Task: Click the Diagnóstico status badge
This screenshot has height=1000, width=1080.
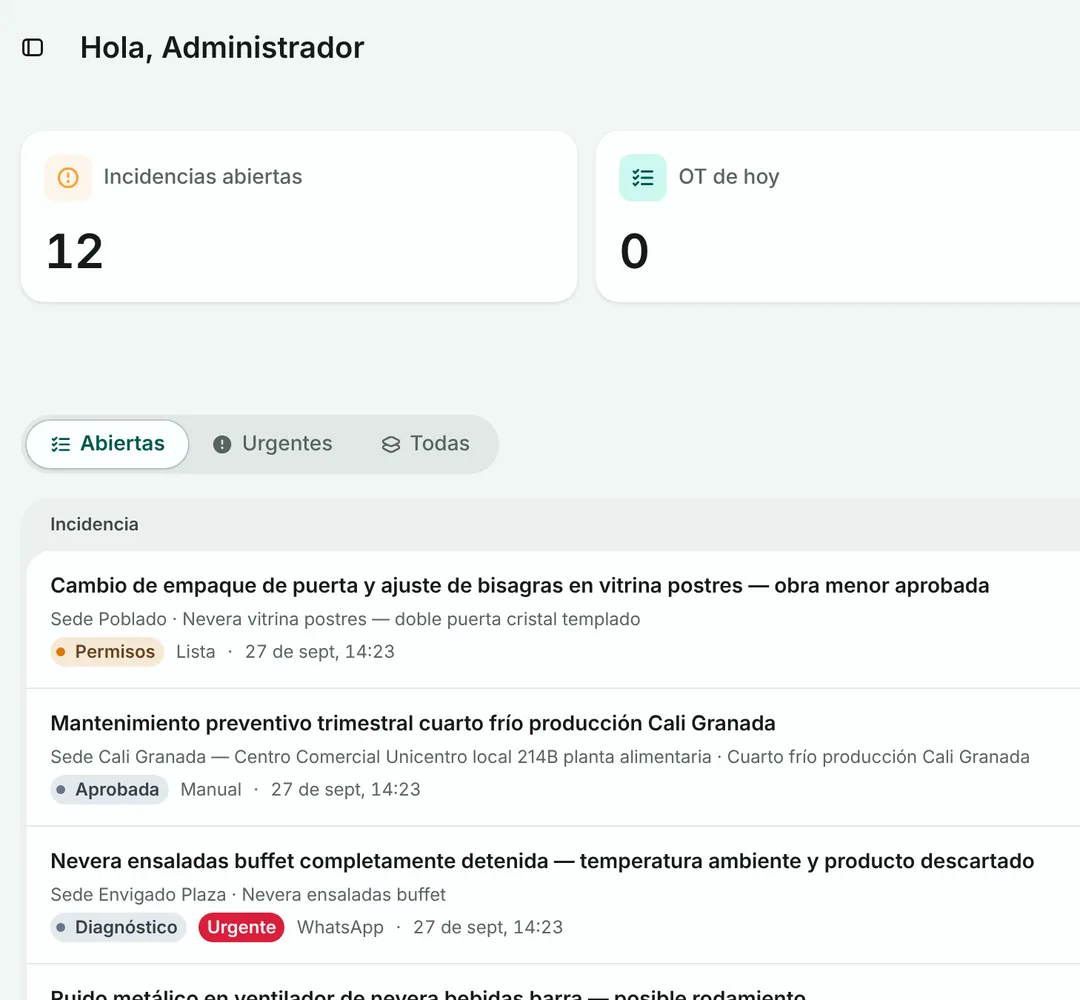Action: pos(118,927)
